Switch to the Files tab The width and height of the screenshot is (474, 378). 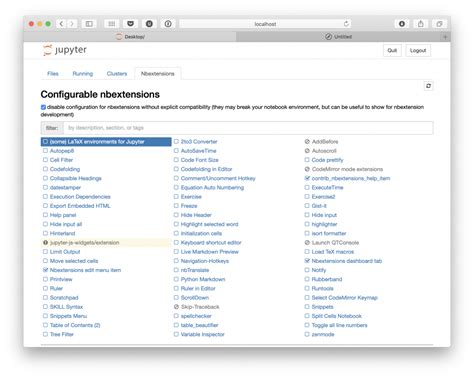click(53, 74)
